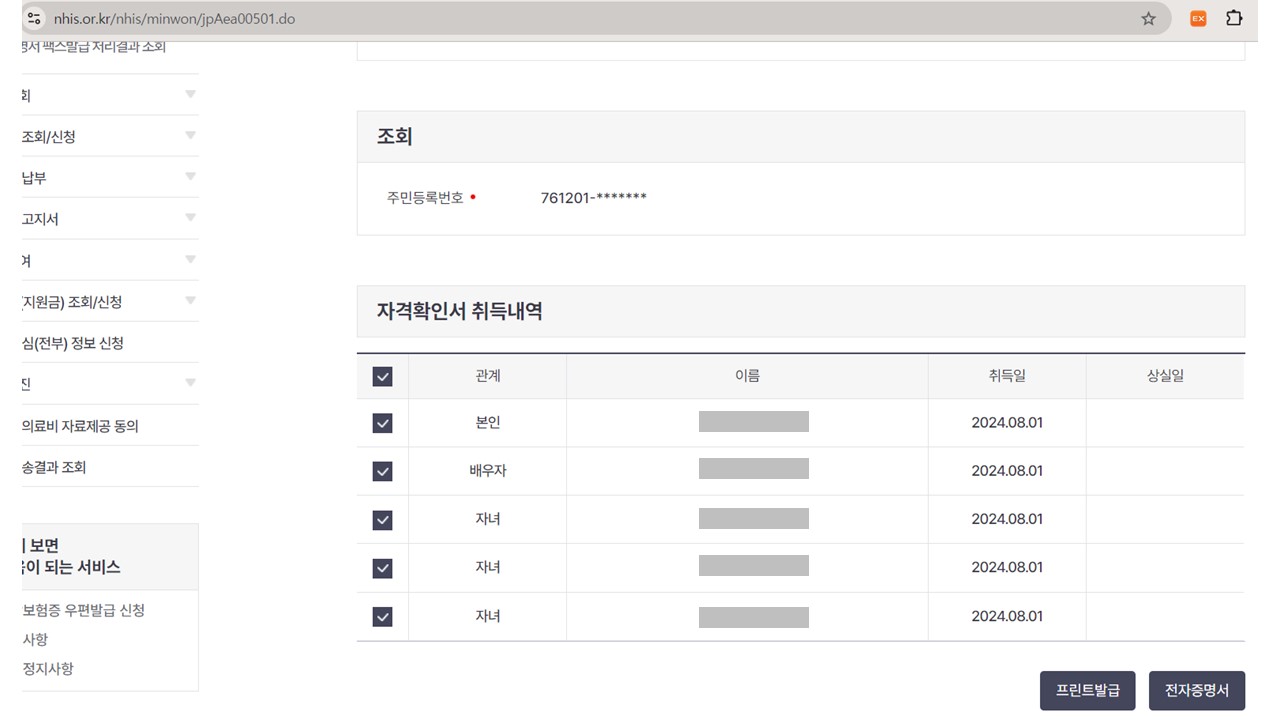Click the 취득일 column header
The height and width of the screenshot is (720, 1280).
pyautogui.click(x=1007, y=376)
